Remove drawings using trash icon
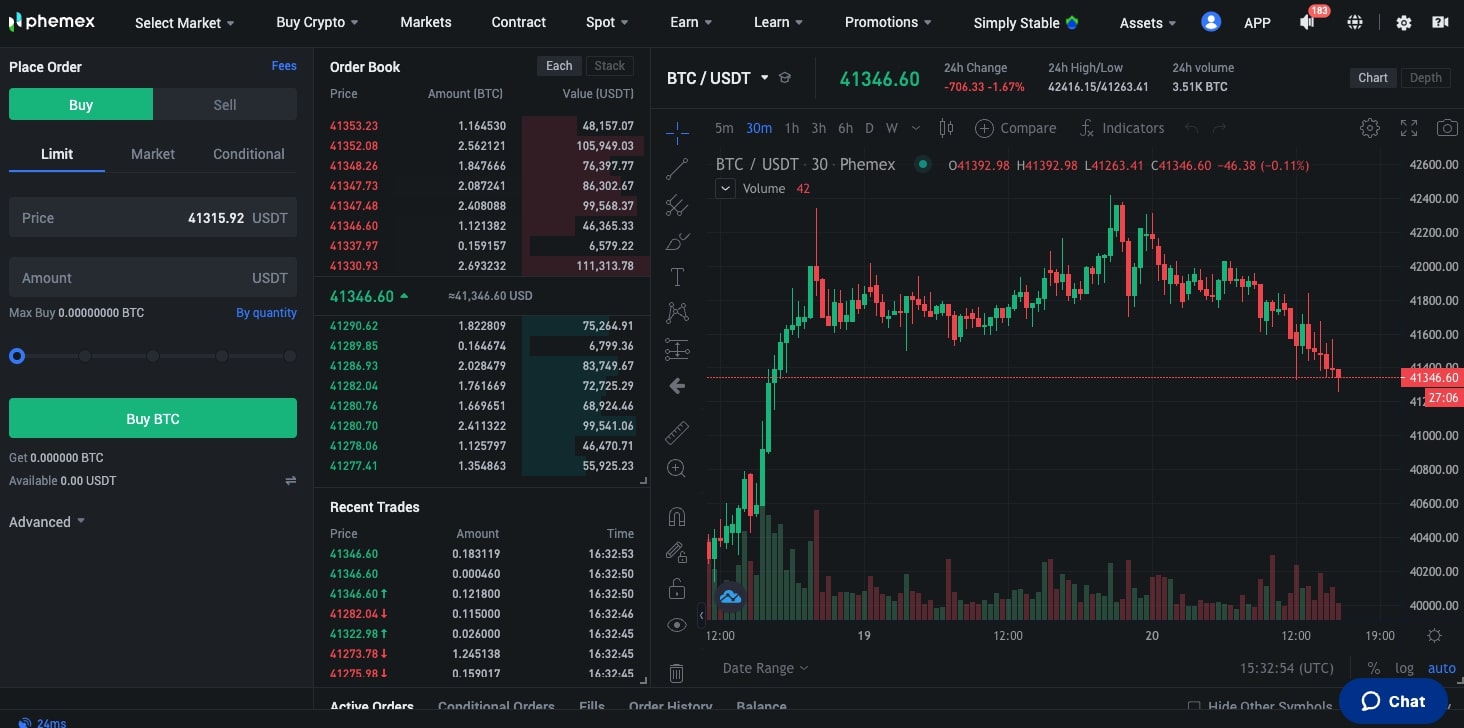This screenshot has height=728, width=1464. (x=677, y=673)
